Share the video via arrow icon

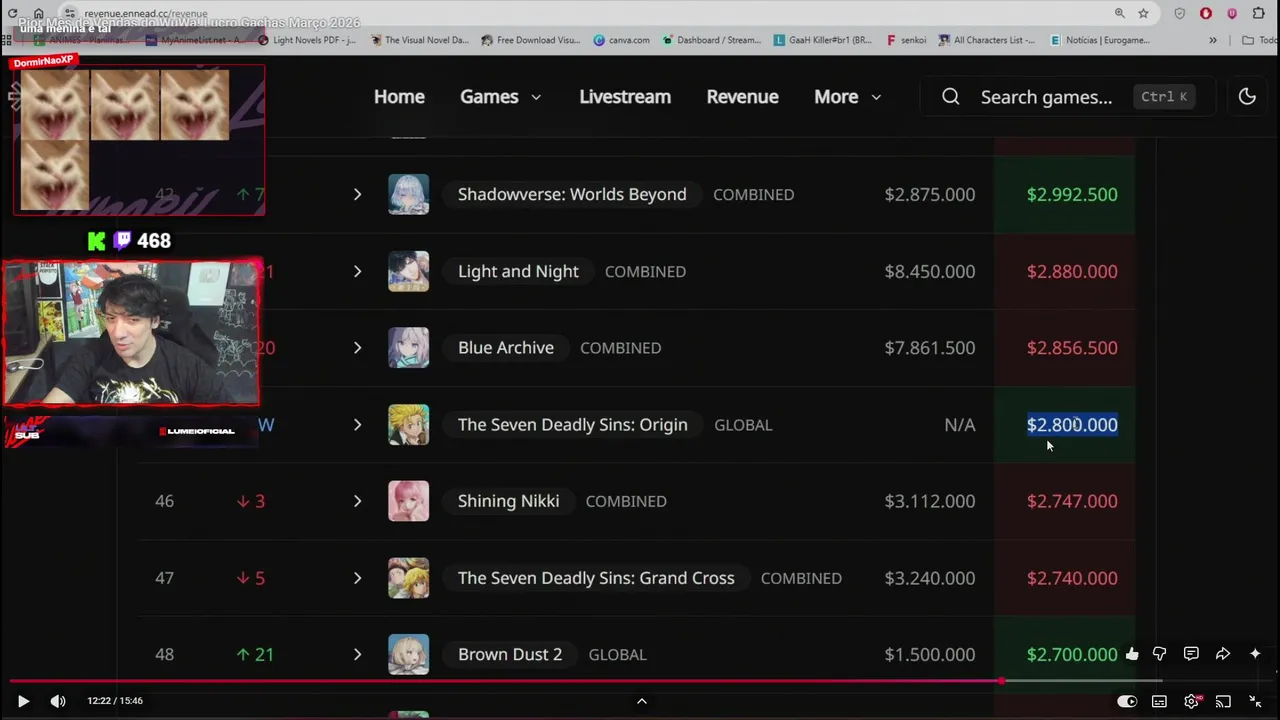(x=1223, y=654)
